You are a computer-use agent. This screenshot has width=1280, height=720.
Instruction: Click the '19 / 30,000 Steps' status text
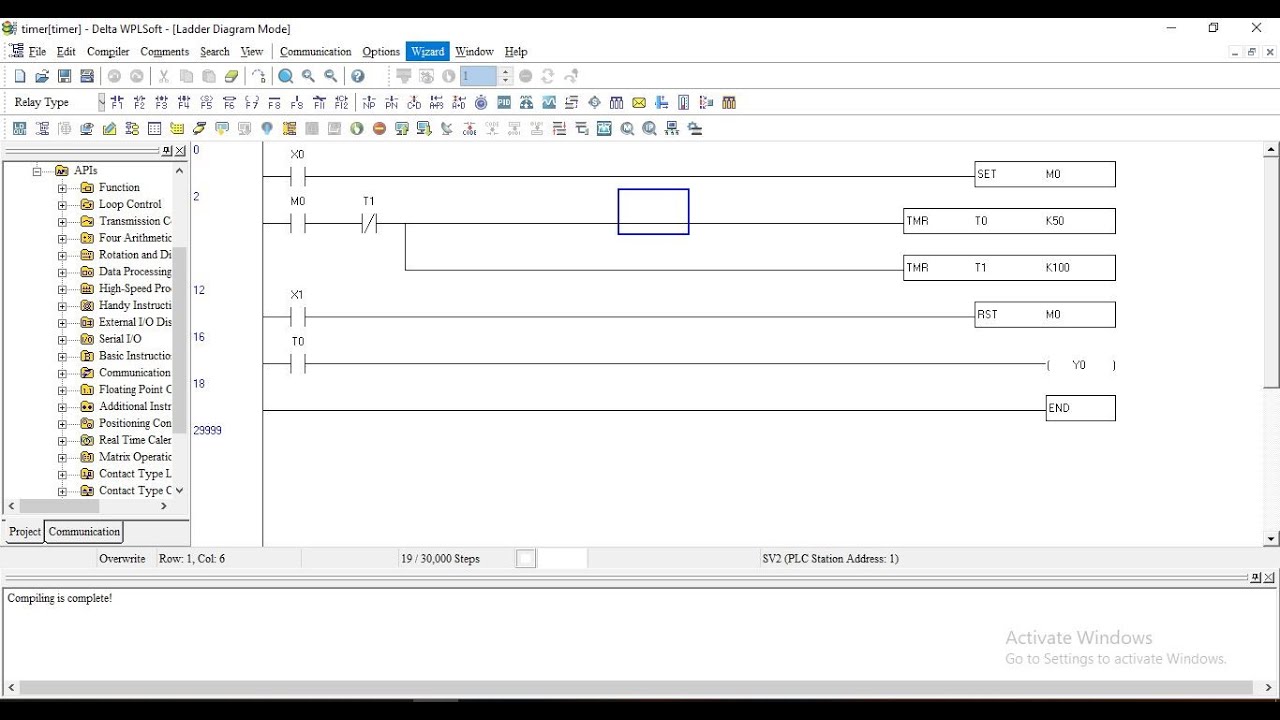441,559
